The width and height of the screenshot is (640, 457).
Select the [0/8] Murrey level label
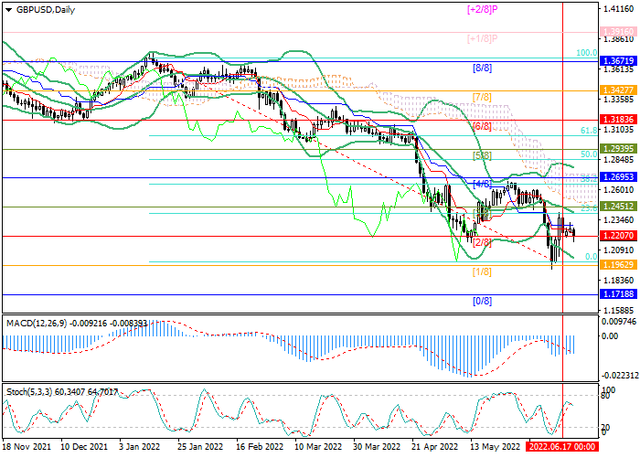pos(481,301)
